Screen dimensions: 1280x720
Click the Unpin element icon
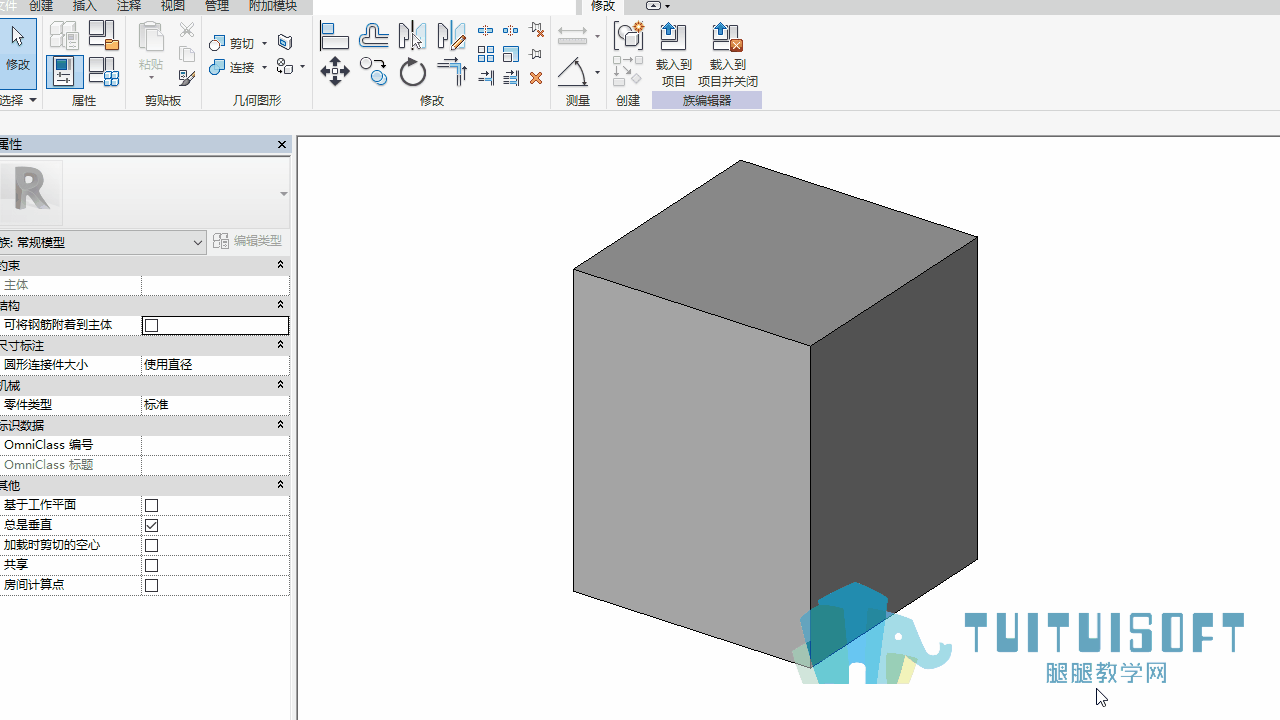coord(536,30)
